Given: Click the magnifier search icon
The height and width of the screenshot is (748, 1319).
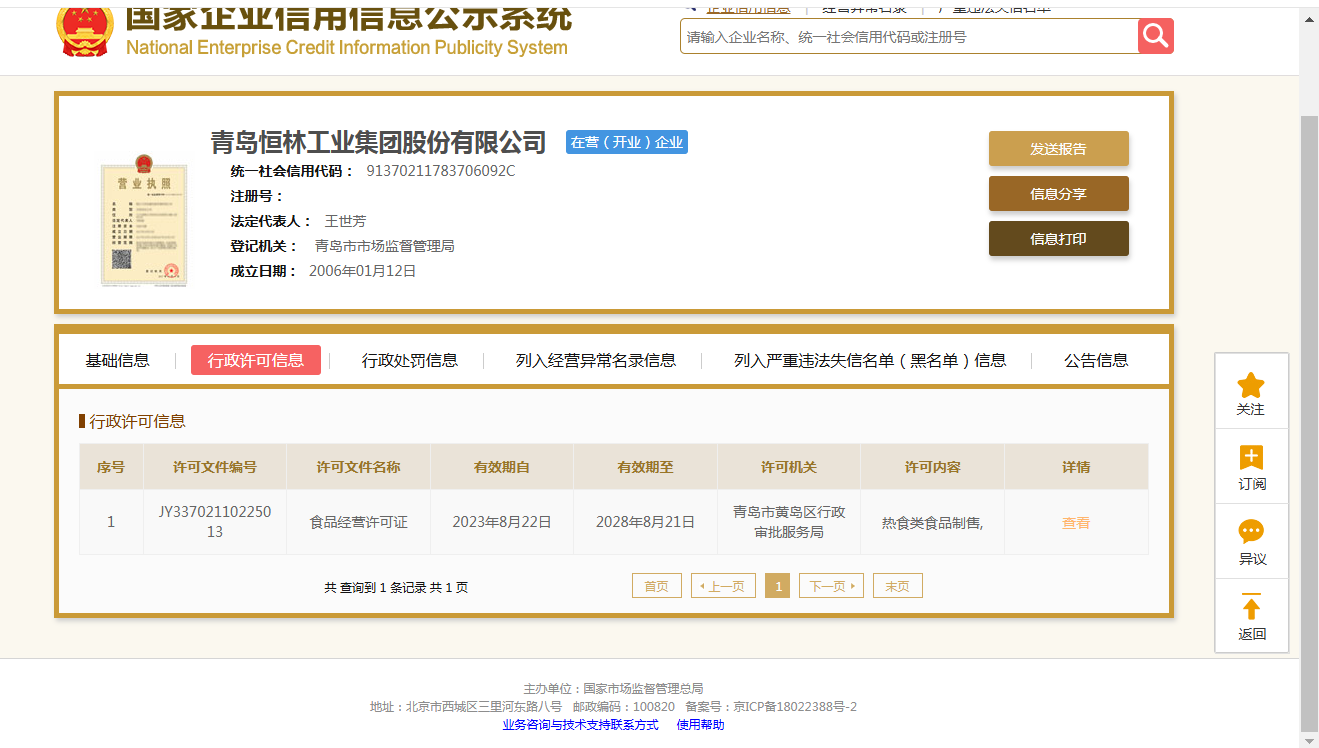Looking at the screenshot, I should [1155, 37].
